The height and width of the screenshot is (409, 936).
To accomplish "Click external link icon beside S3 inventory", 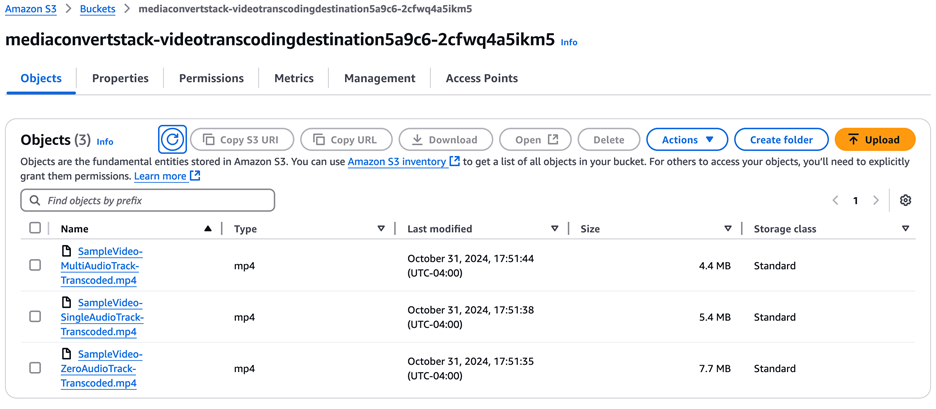I will click(455, 161).
